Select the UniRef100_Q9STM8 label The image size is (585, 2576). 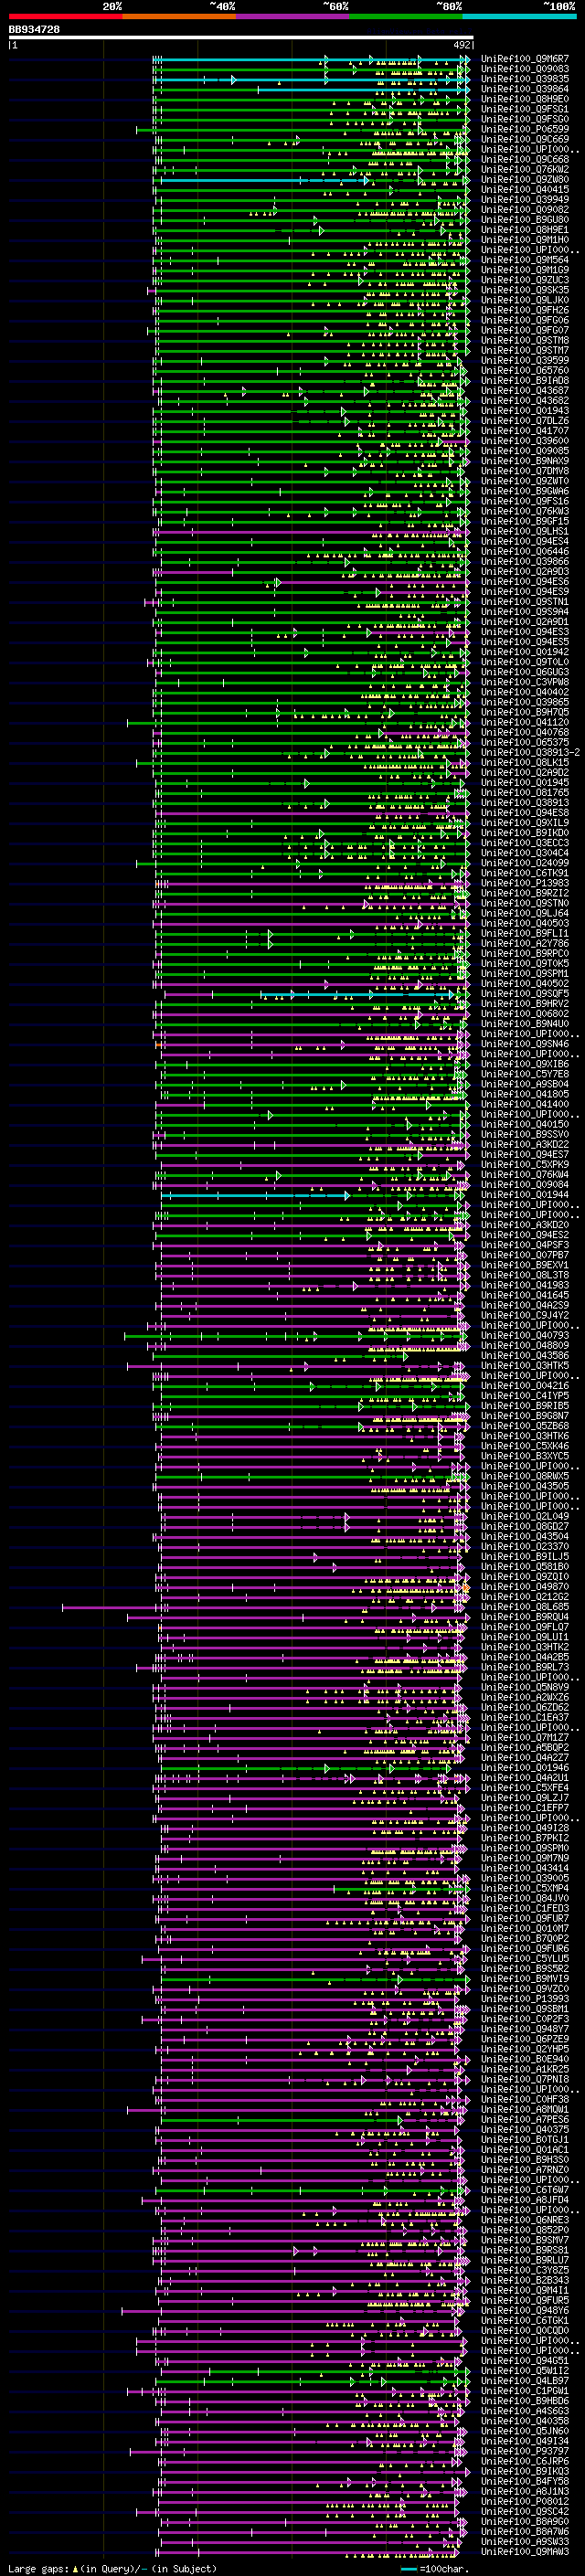524,340
